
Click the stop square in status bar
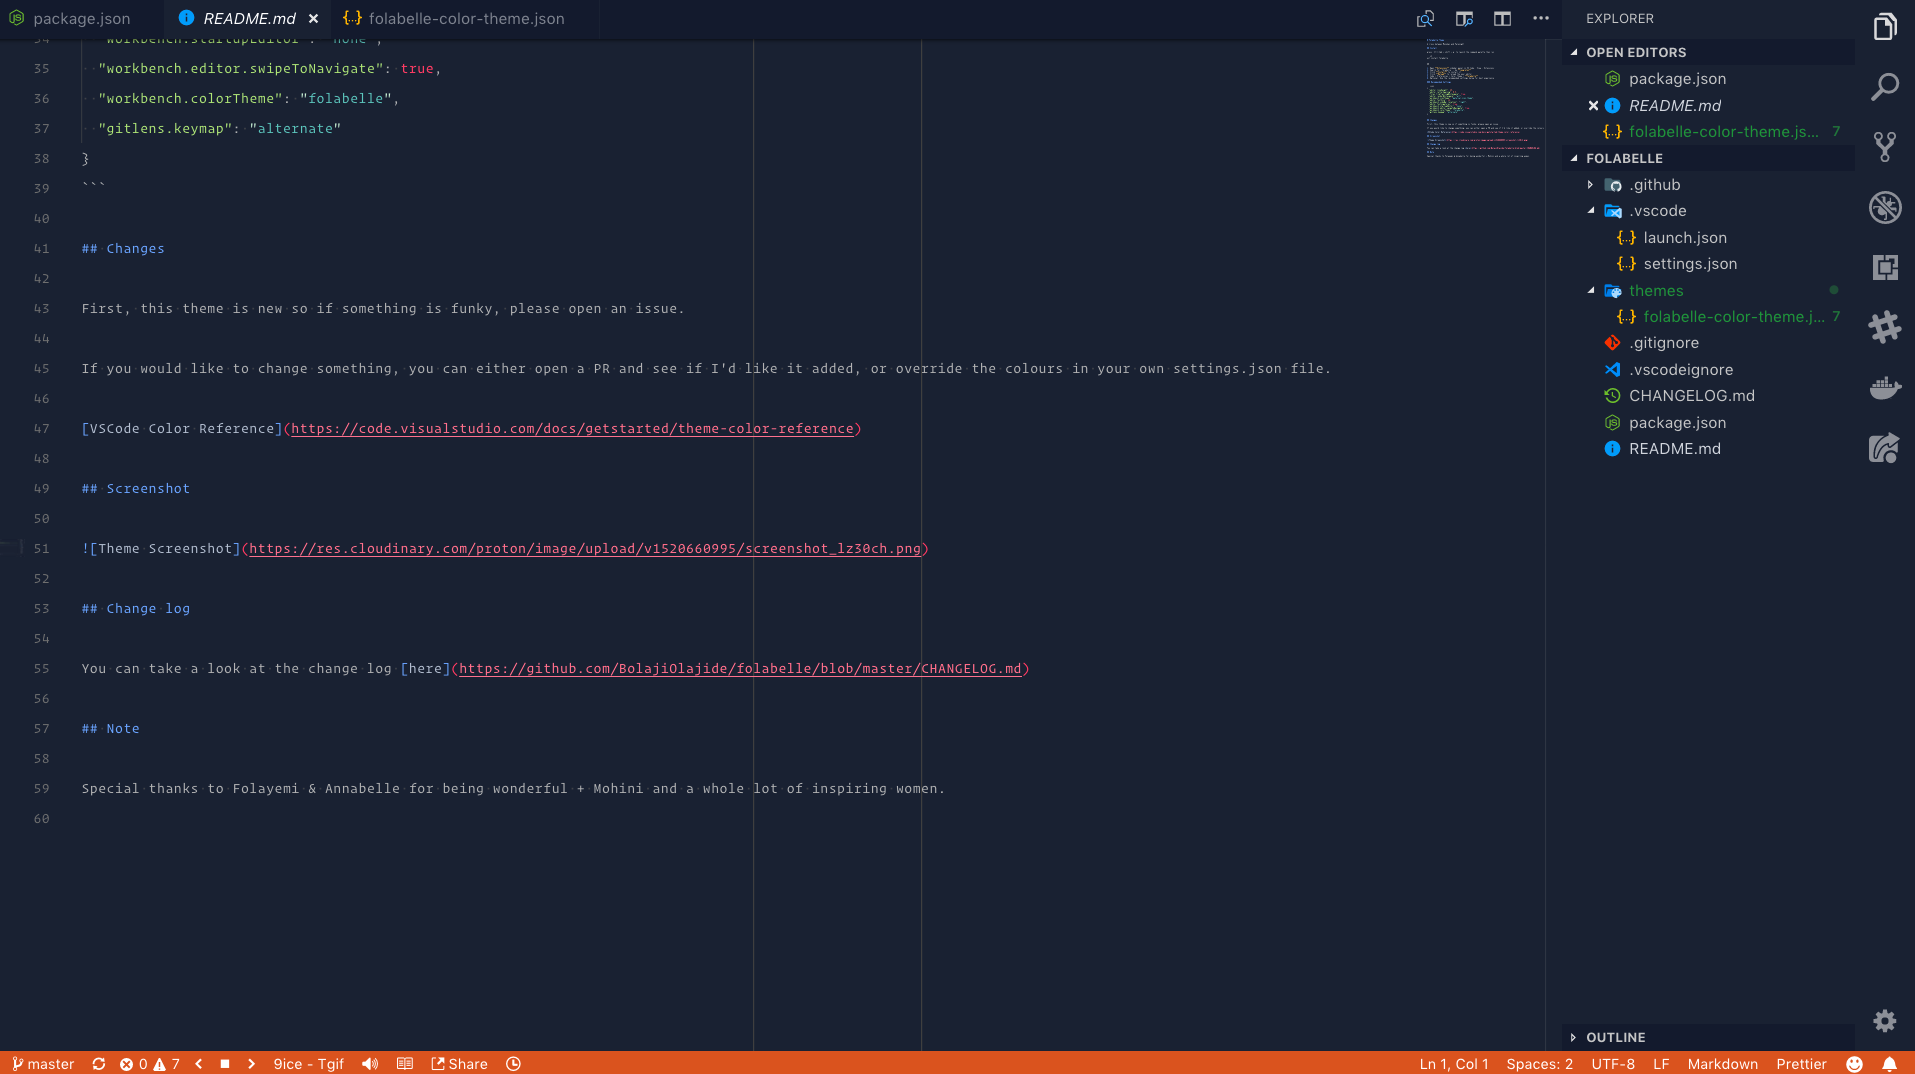point(225,1064)
